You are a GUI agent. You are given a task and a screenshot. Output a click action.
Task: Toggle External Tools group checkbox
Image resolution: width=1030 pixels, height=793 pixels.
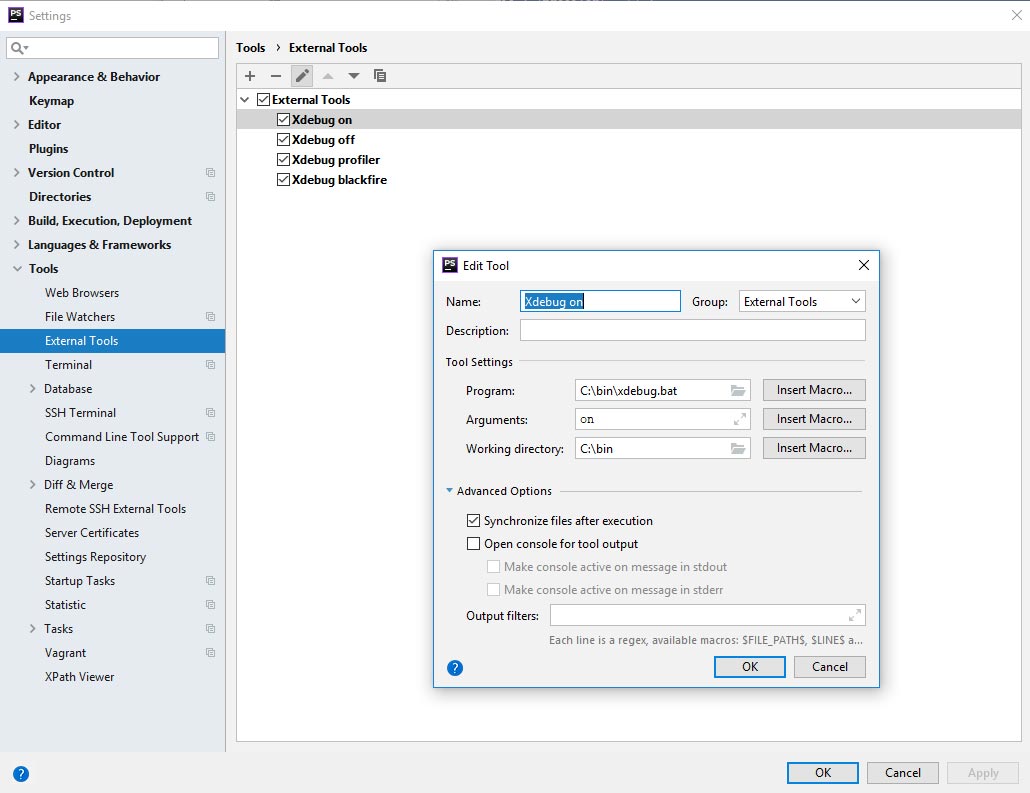pyautogui.click(x=263, y=99)
